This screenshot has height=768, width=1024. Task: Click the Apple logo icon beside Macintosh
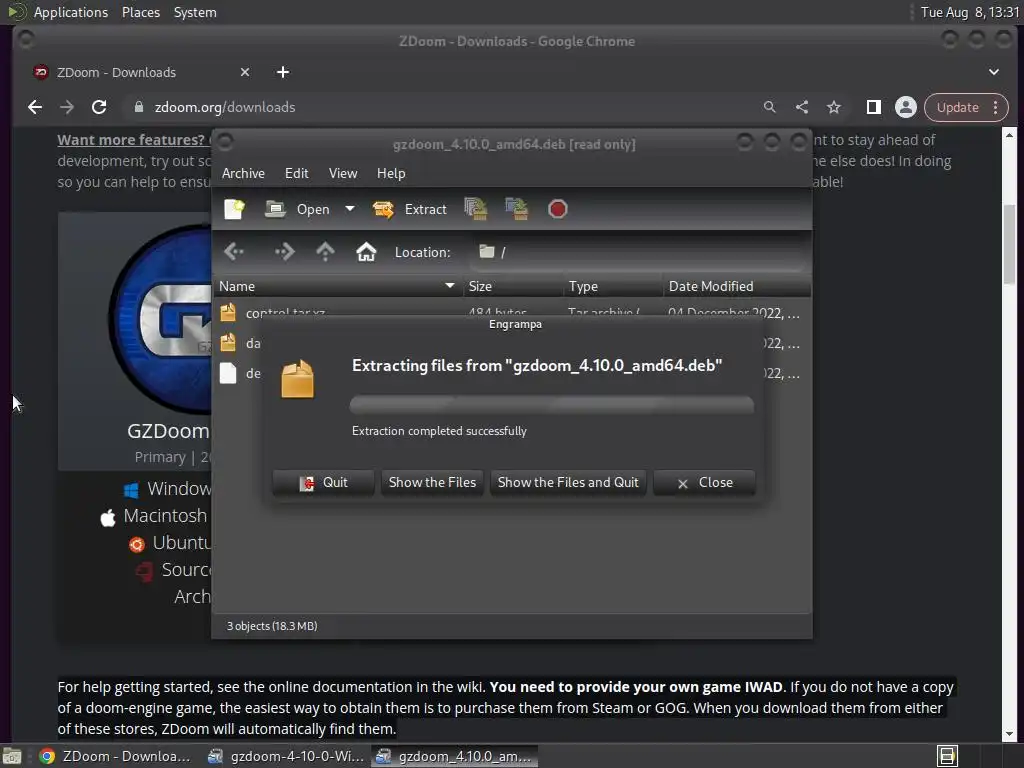(108, 518)
